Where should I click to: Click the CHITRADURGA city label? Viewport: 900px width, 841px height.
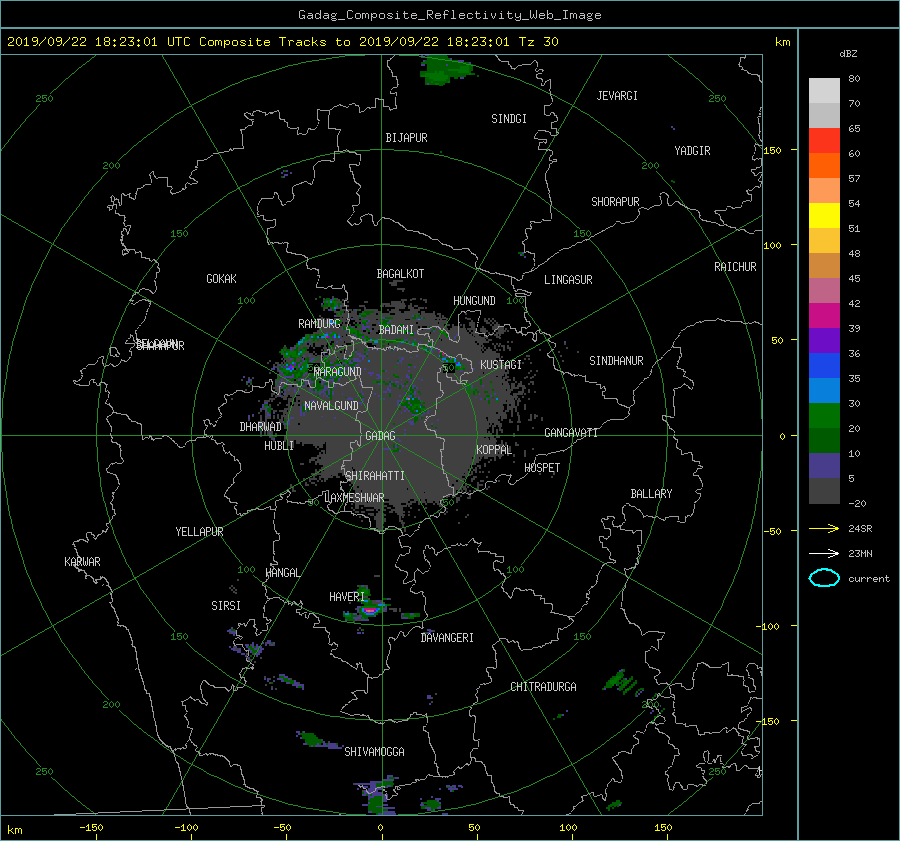[x=544, y=687]
